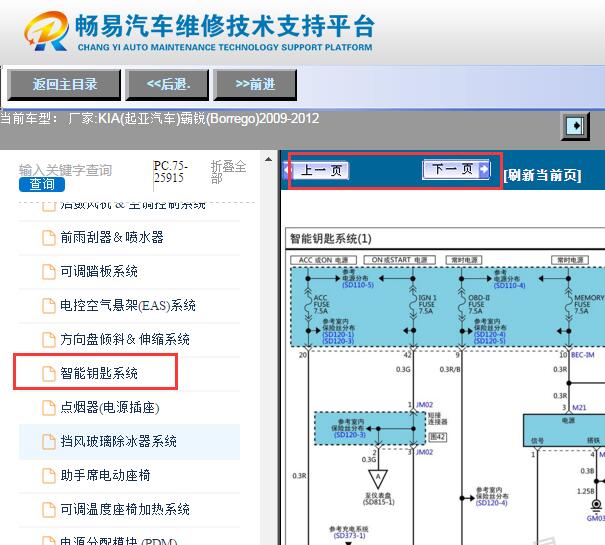
Task: Click the panel toggle arrow icon button
Action: [x=575, y=126]
